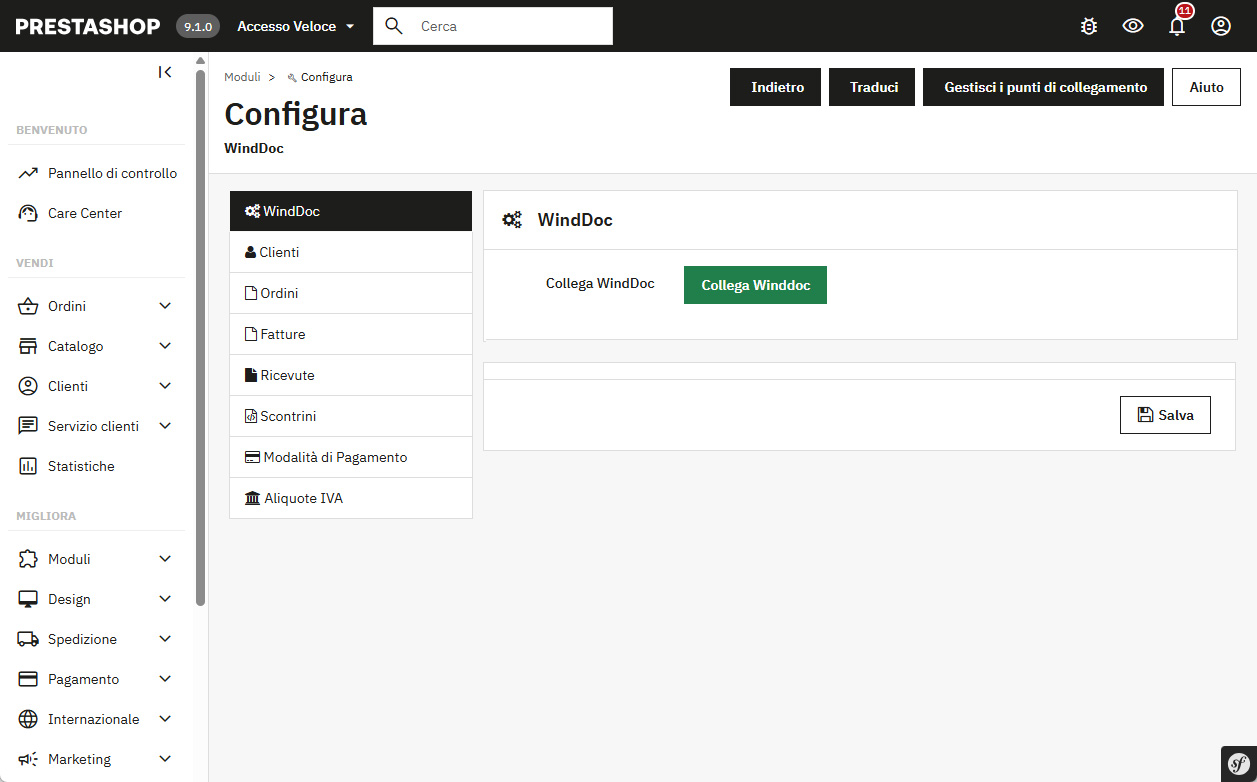The image size is (1257, 782).
Task: Click the Spedizione truck icon
Action: click(x=28, y=640)
